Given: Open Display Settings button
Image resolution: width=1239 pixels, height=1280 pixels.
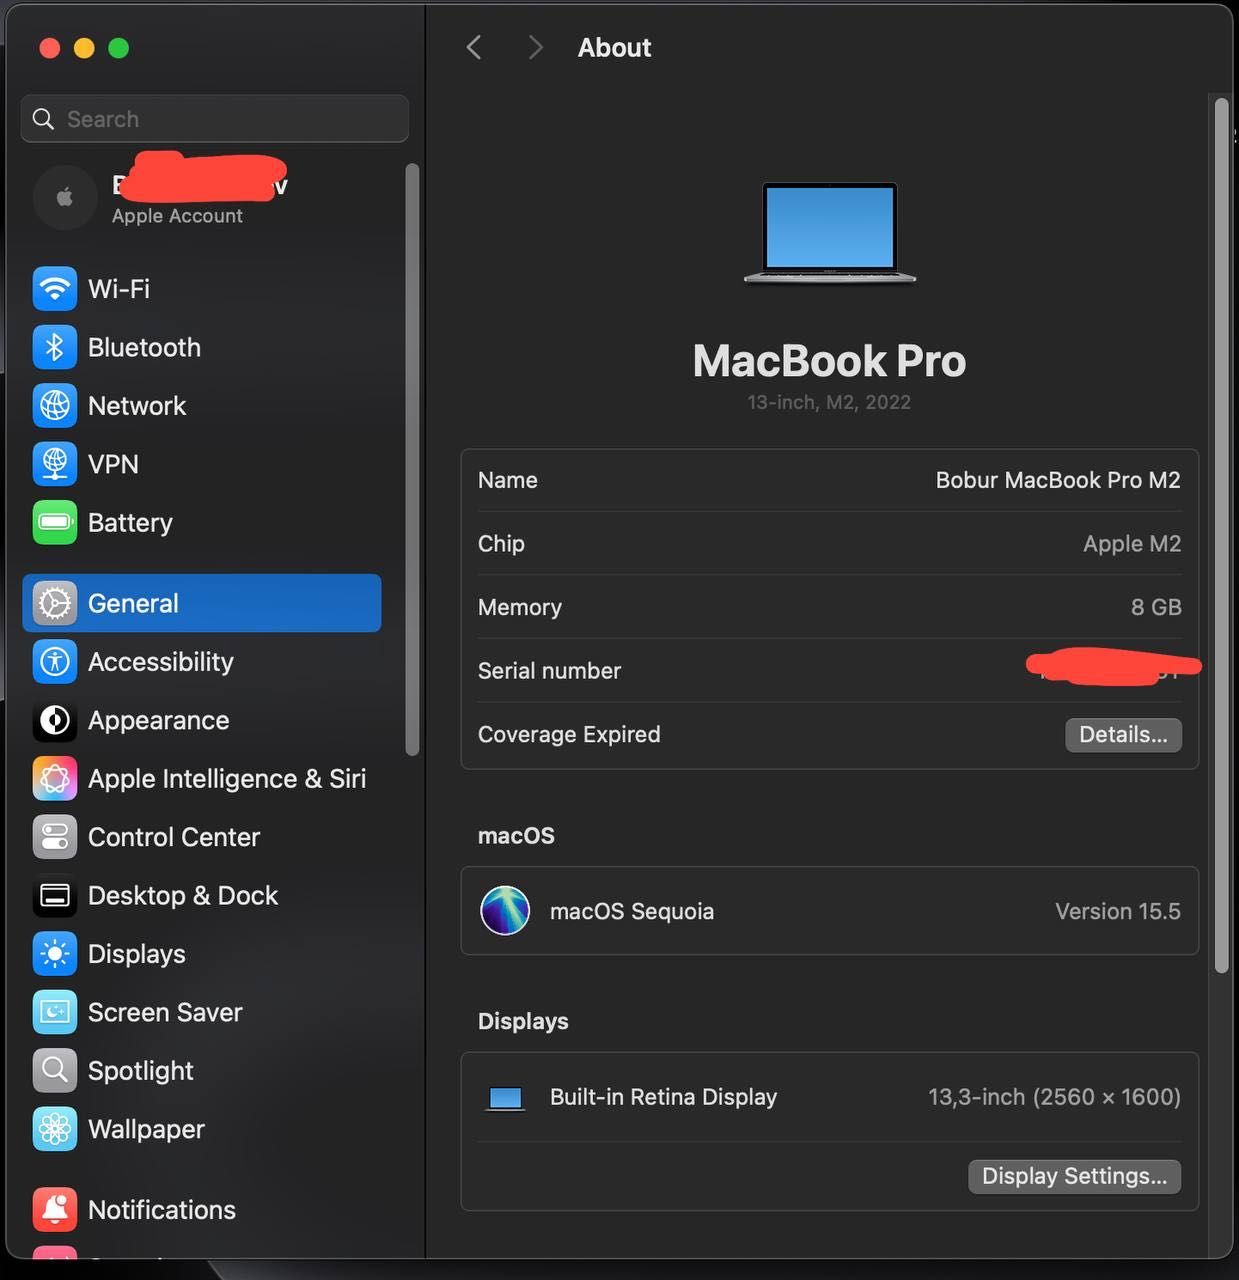Looking at the screenshot, I should (1074, 1176).
